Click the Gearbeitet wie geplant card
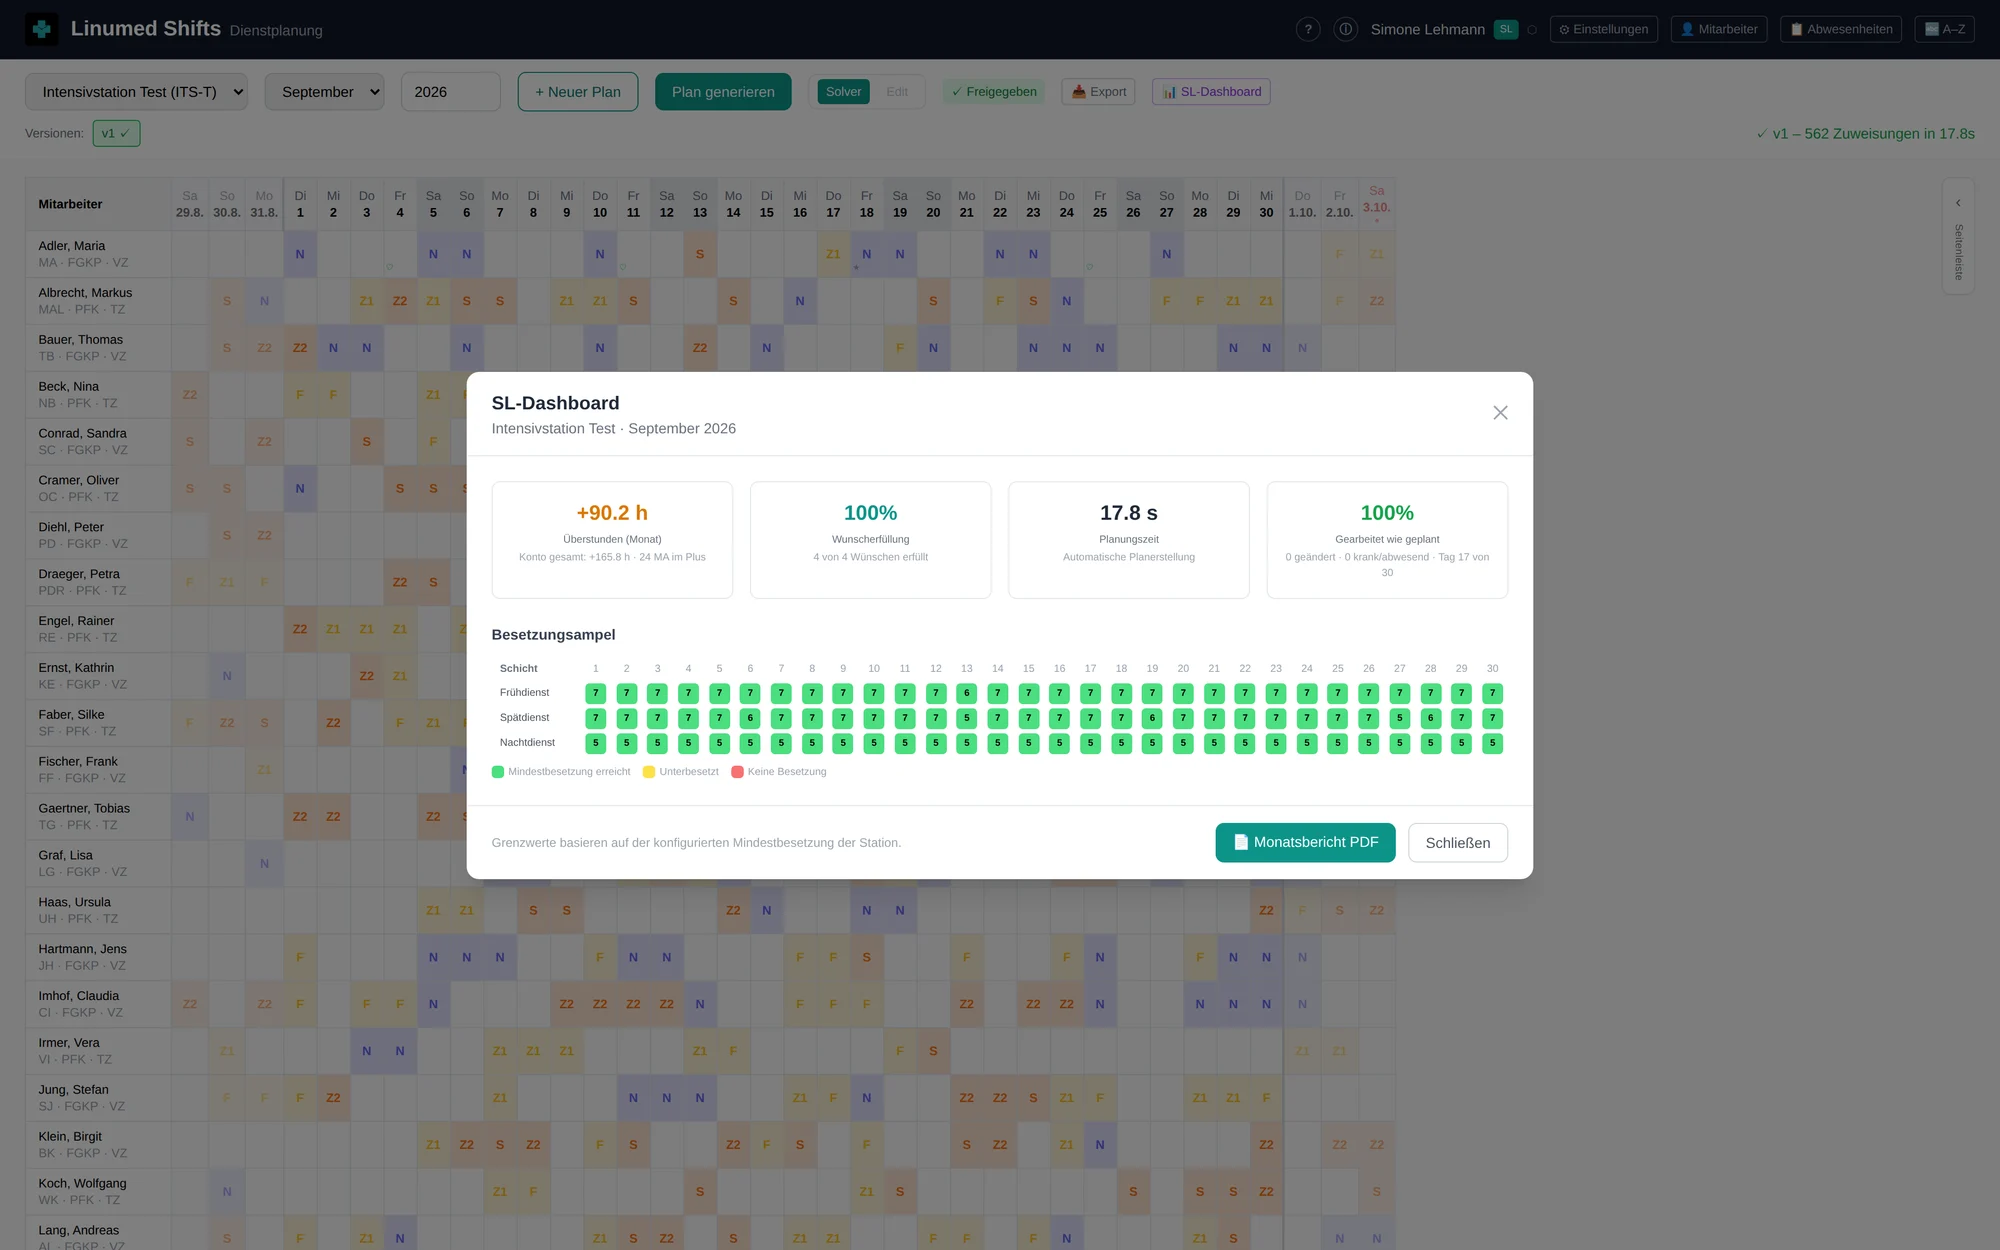Screen dimensions: 2000x1250 coord(1387,540)
